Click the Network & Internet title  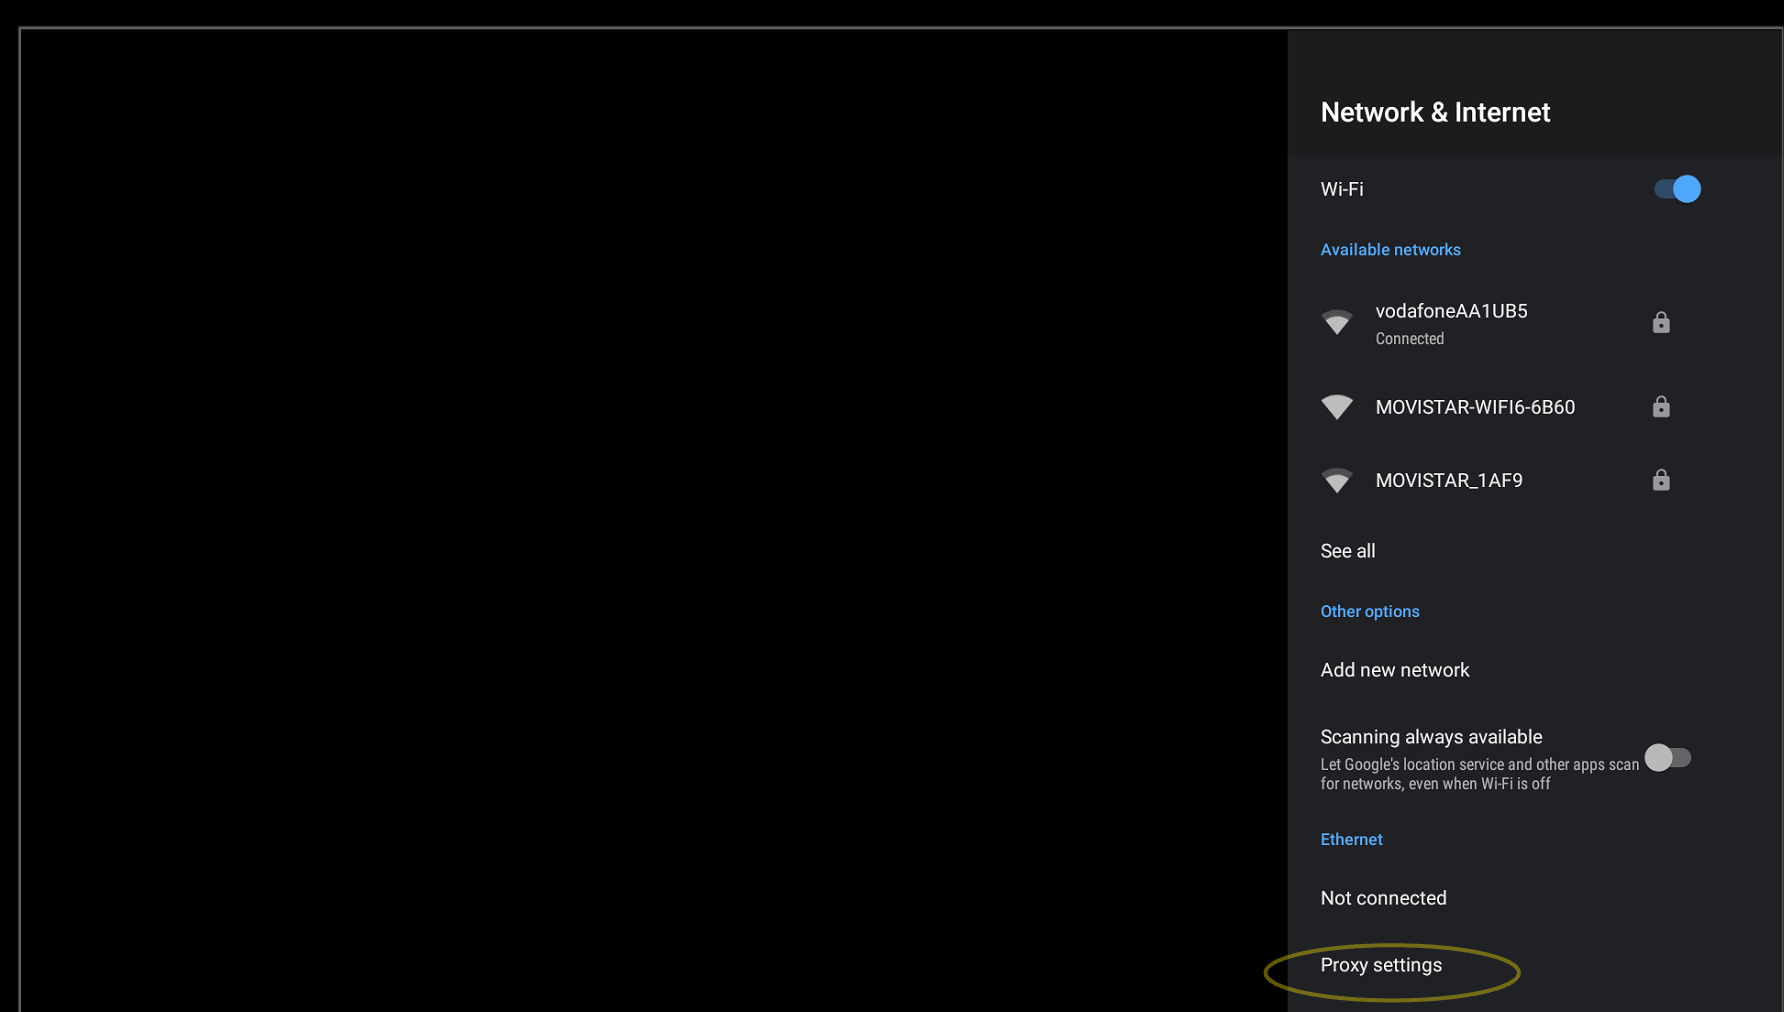[x=1435, y=112]
